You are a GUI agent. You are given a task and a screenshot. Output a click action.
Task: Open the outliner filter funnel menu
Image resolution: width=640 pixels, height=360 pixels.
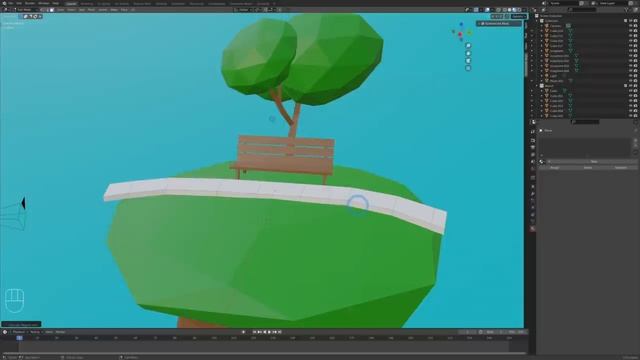(x=627, y=10)
